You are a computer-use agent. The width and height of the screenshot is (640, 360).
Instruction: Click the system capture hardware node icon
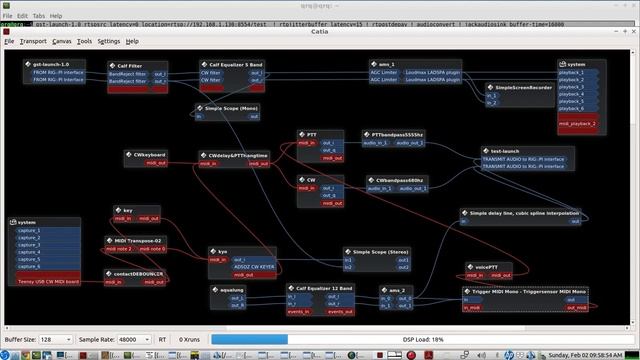click(x=13, y=222)
